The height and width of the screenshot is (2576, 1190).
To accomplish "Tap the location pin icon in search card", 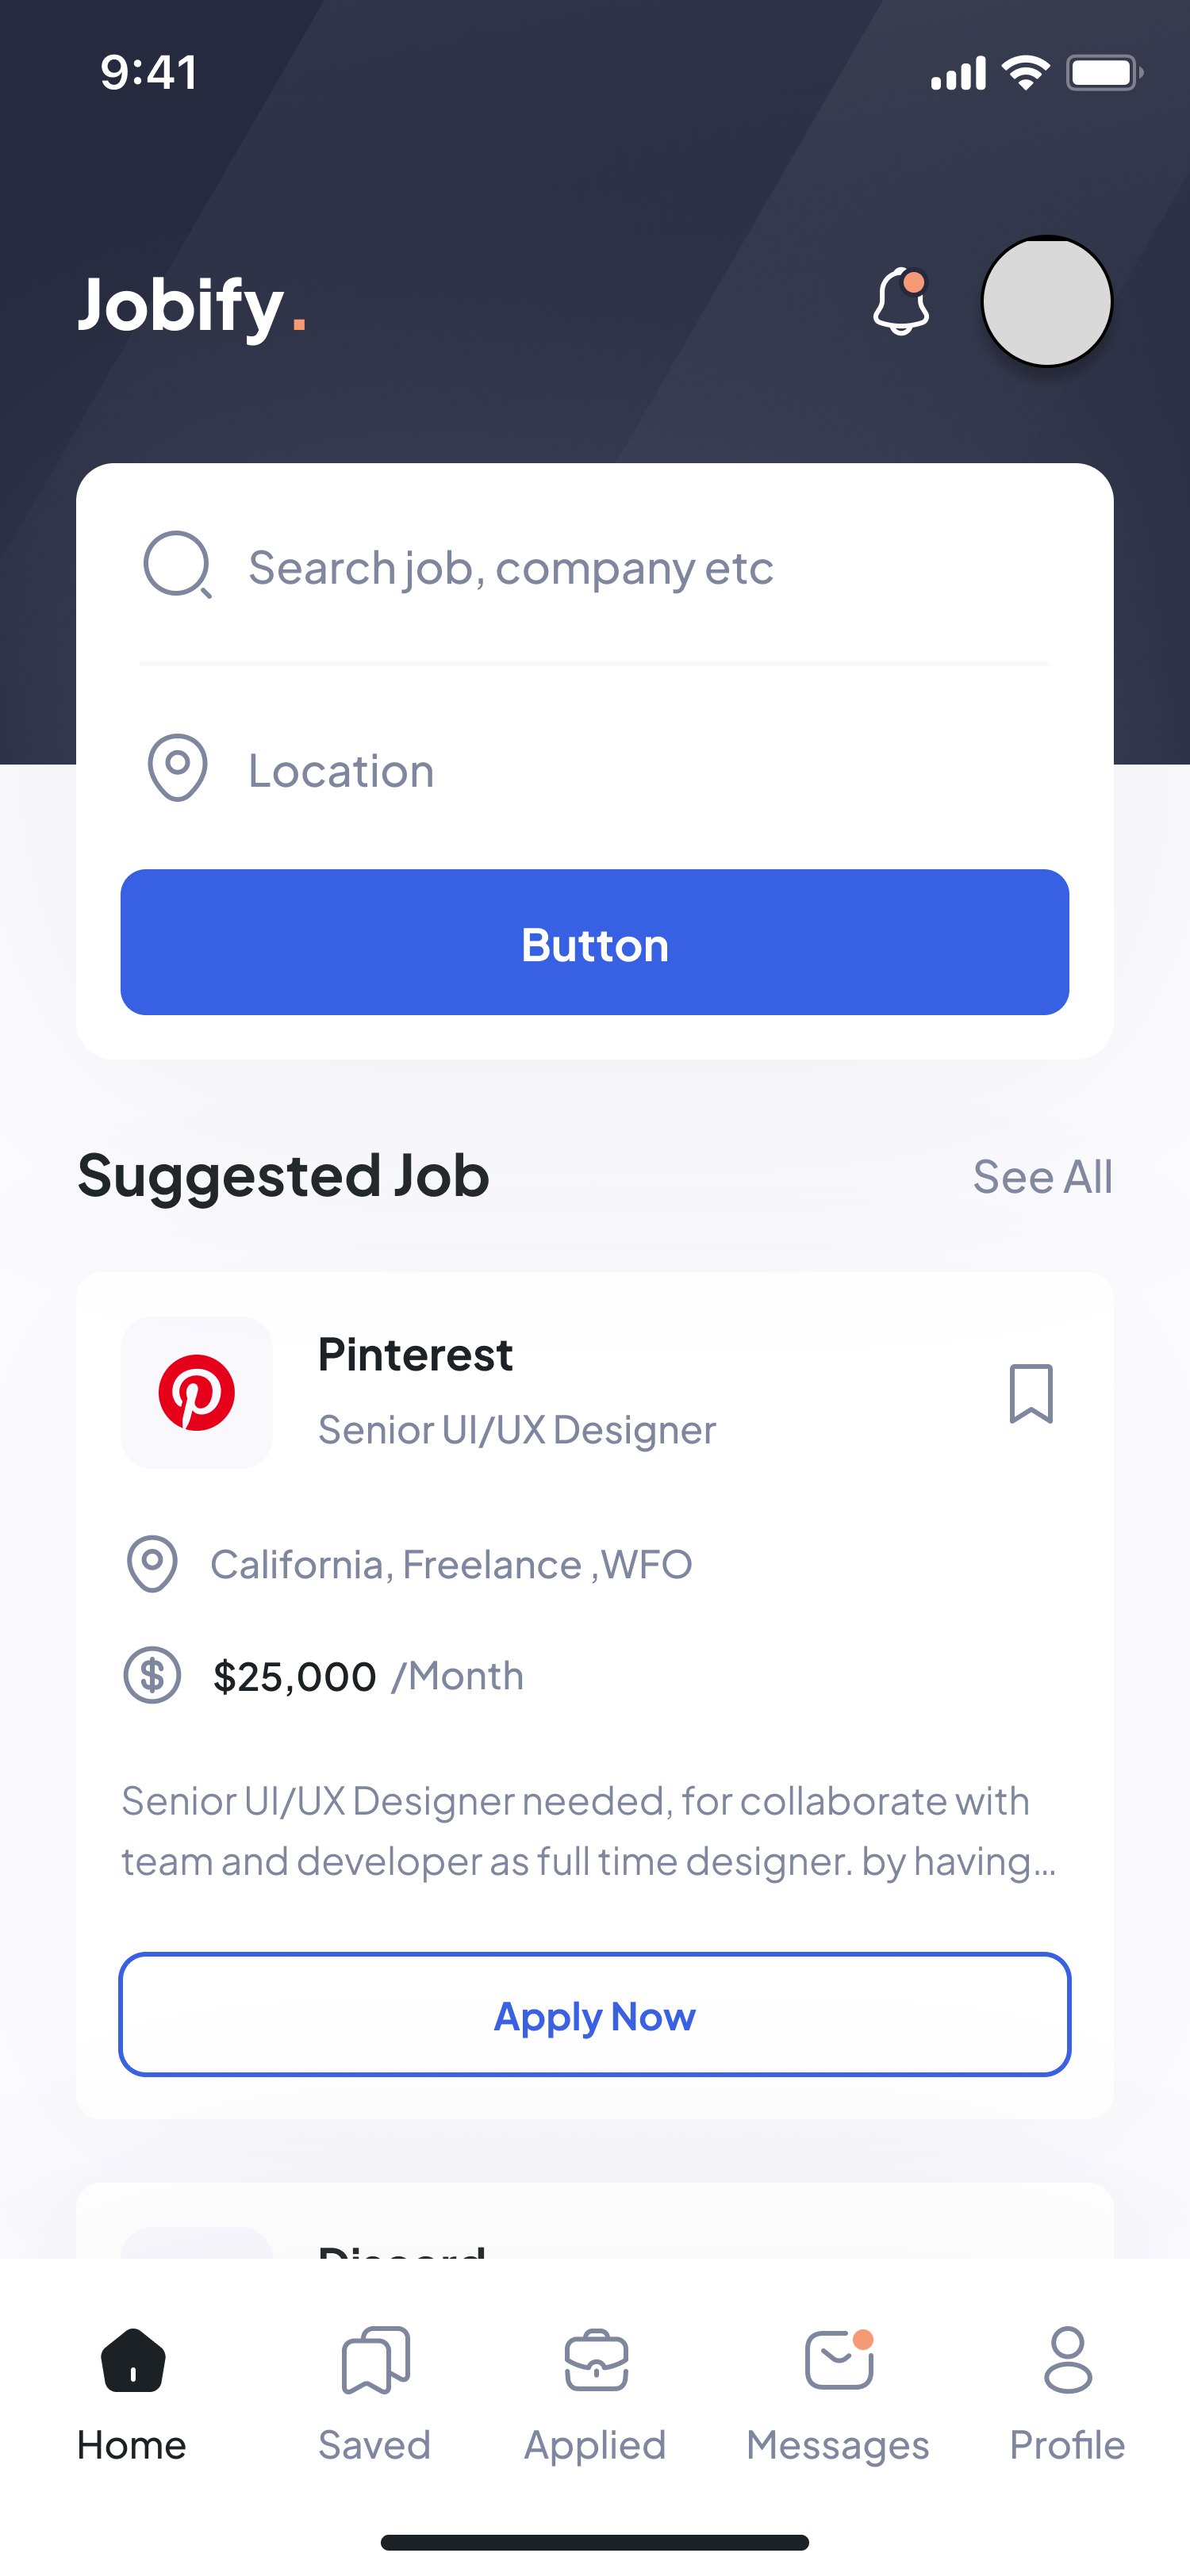I will (x=177, y=768).
